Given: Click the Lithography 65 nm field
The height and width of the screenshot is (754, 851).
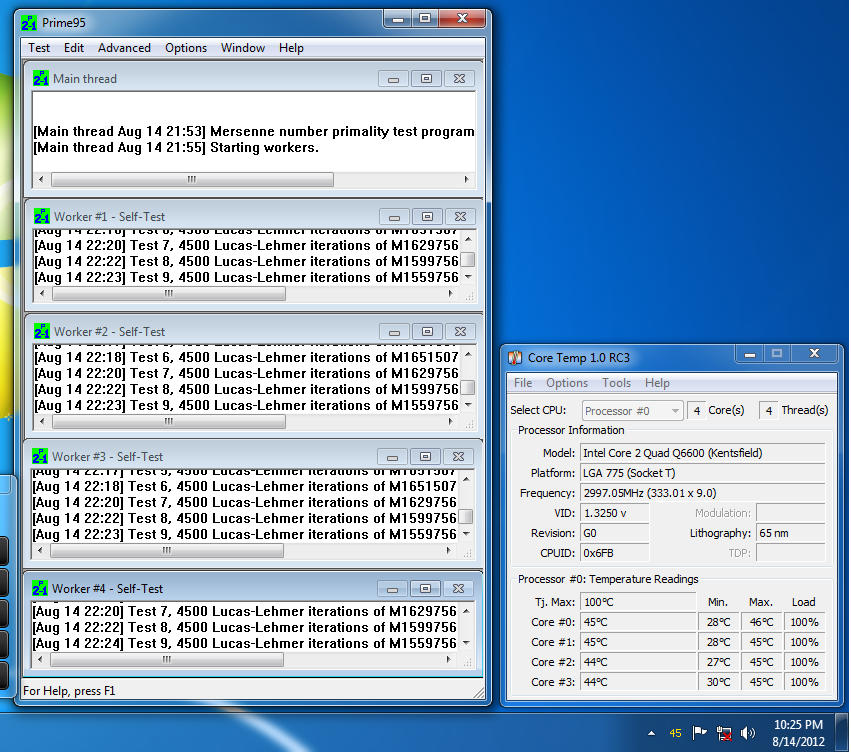Looking at the screenshot, I should (x=791, y=534).
